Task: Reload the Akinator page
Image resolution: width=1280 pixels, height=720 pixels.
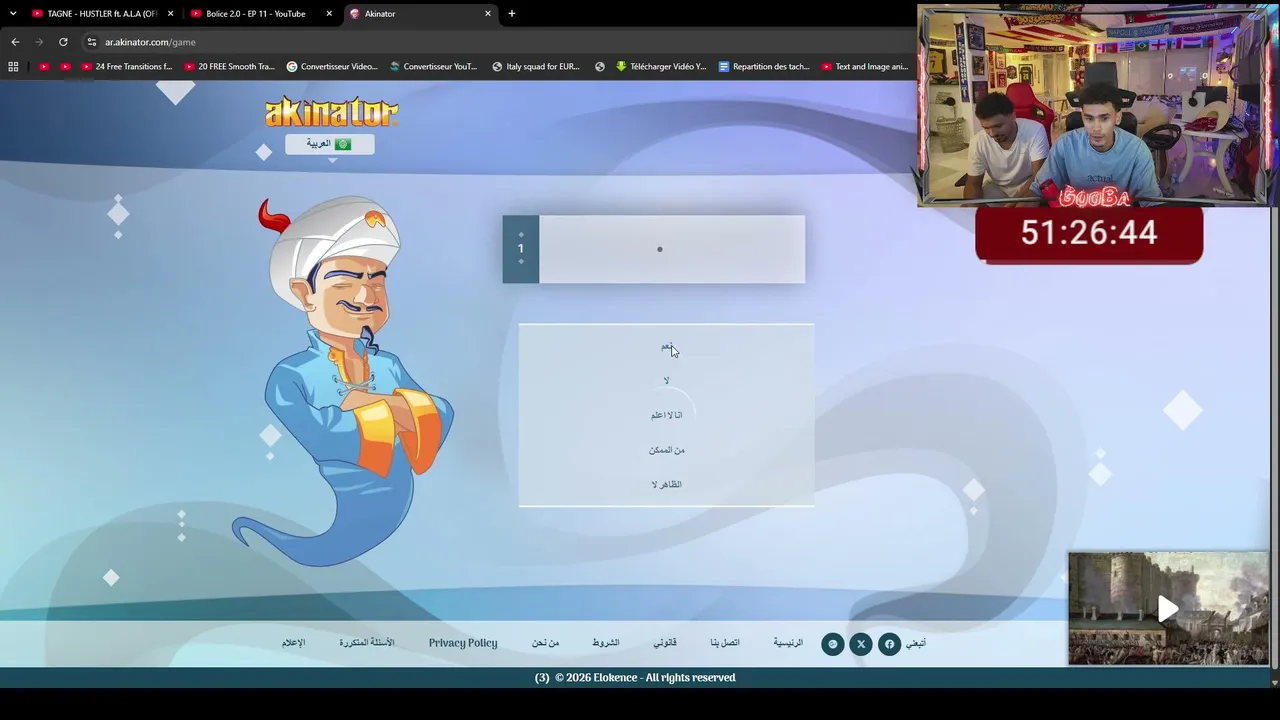Action: coord(63,42)
